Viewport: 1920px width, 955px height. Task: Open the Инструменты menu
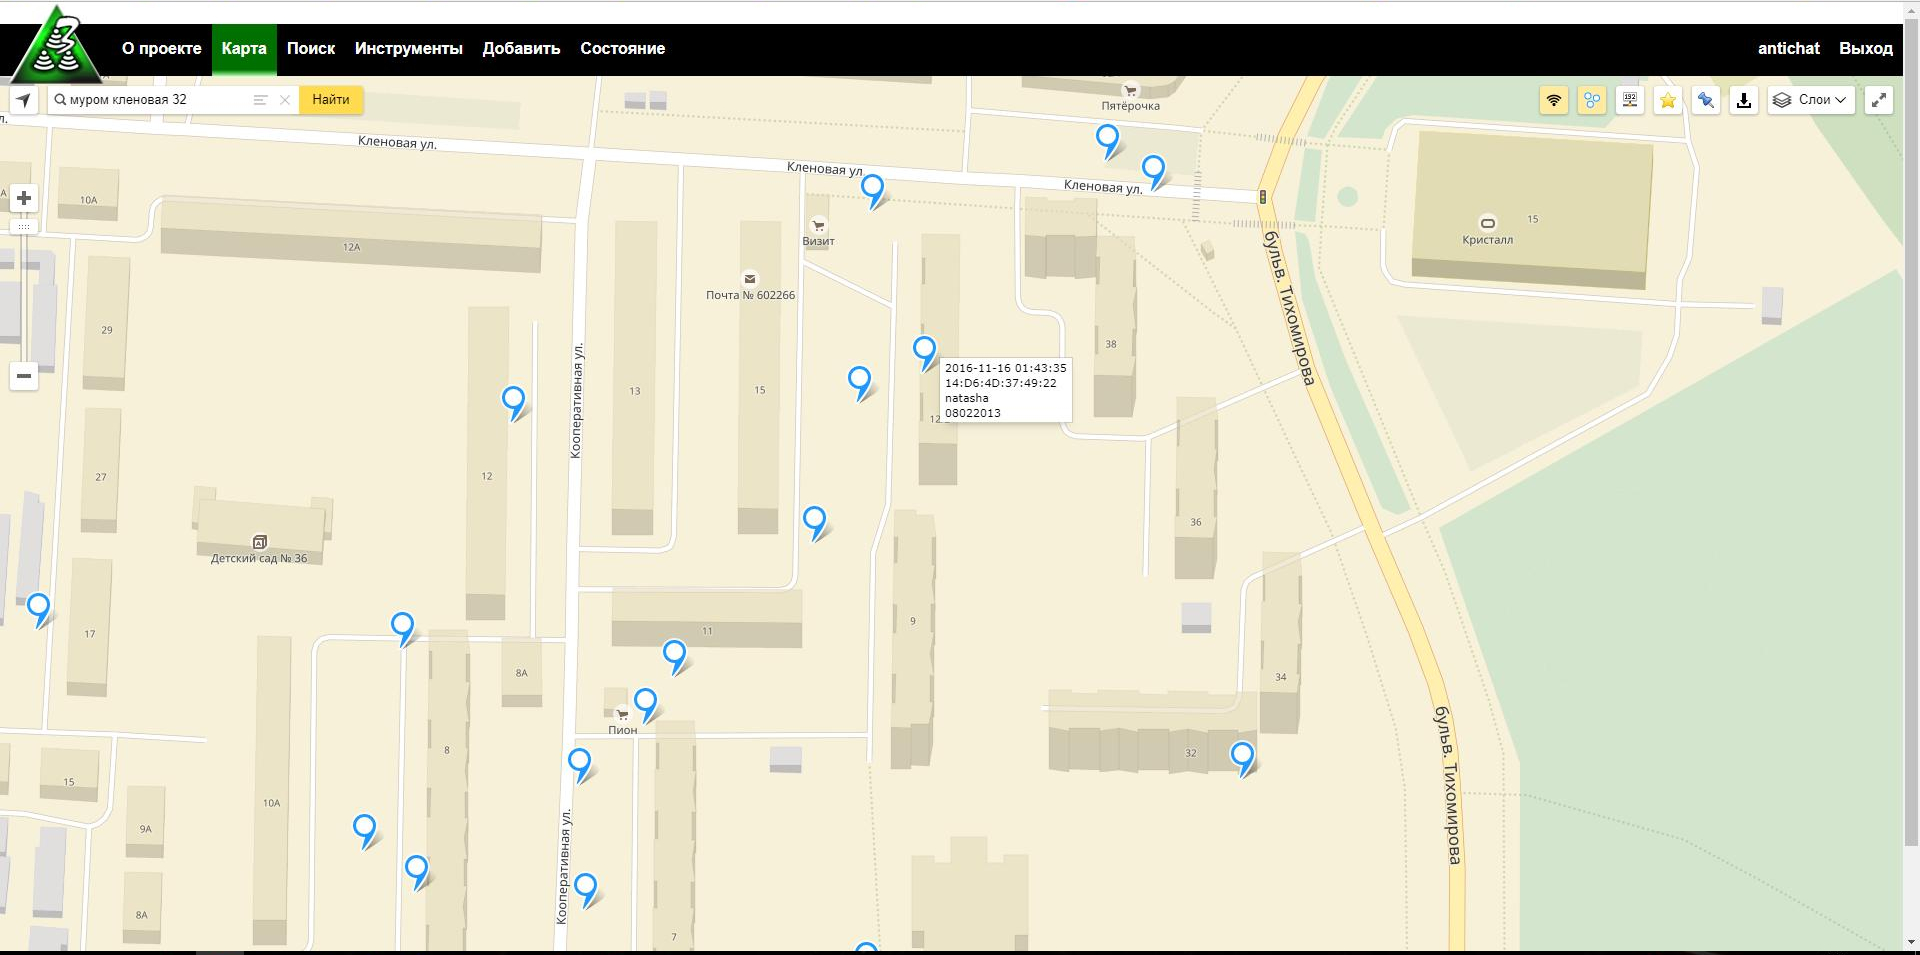(x=408, y=48)
